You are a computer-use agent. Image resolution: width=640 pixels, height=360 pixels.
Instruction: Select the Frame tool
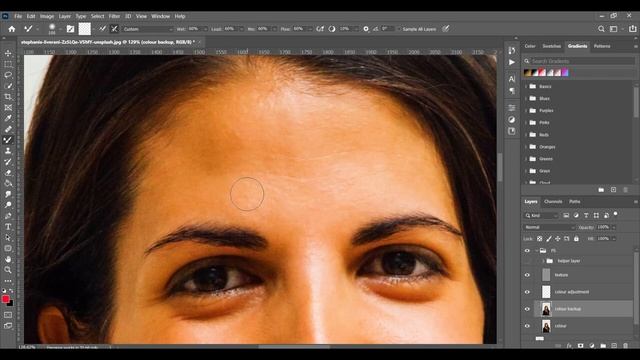pyautogui.click(x=8, y=108)
